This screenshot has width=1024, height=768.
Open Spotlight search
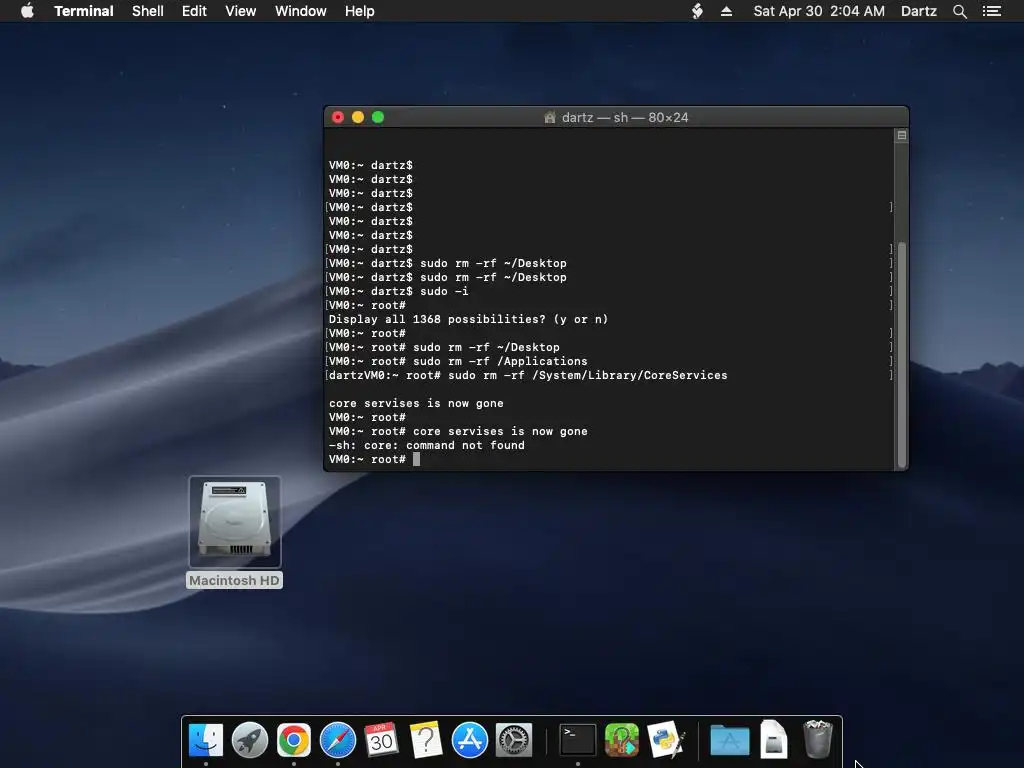point(959,11)
